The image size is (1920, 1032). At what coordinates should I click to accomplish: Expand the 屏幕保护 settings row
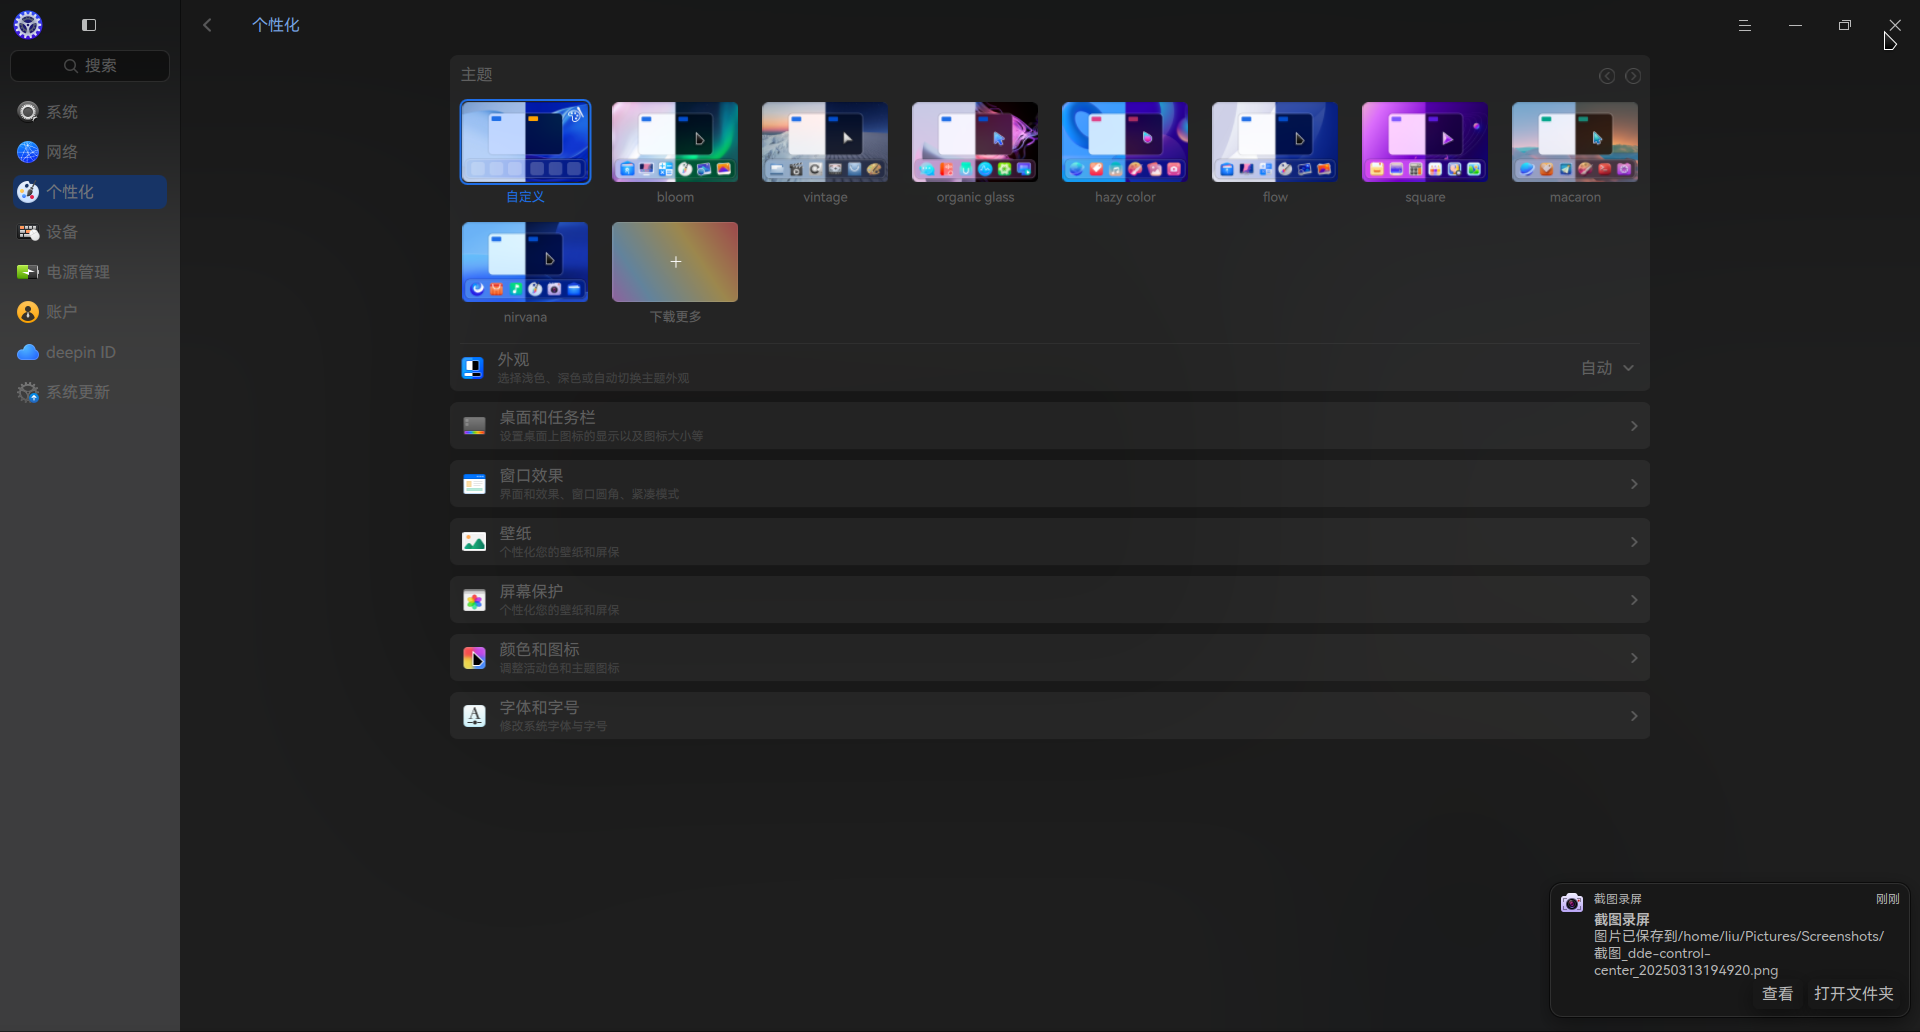pyautogui.click(x=1050, y=600)
